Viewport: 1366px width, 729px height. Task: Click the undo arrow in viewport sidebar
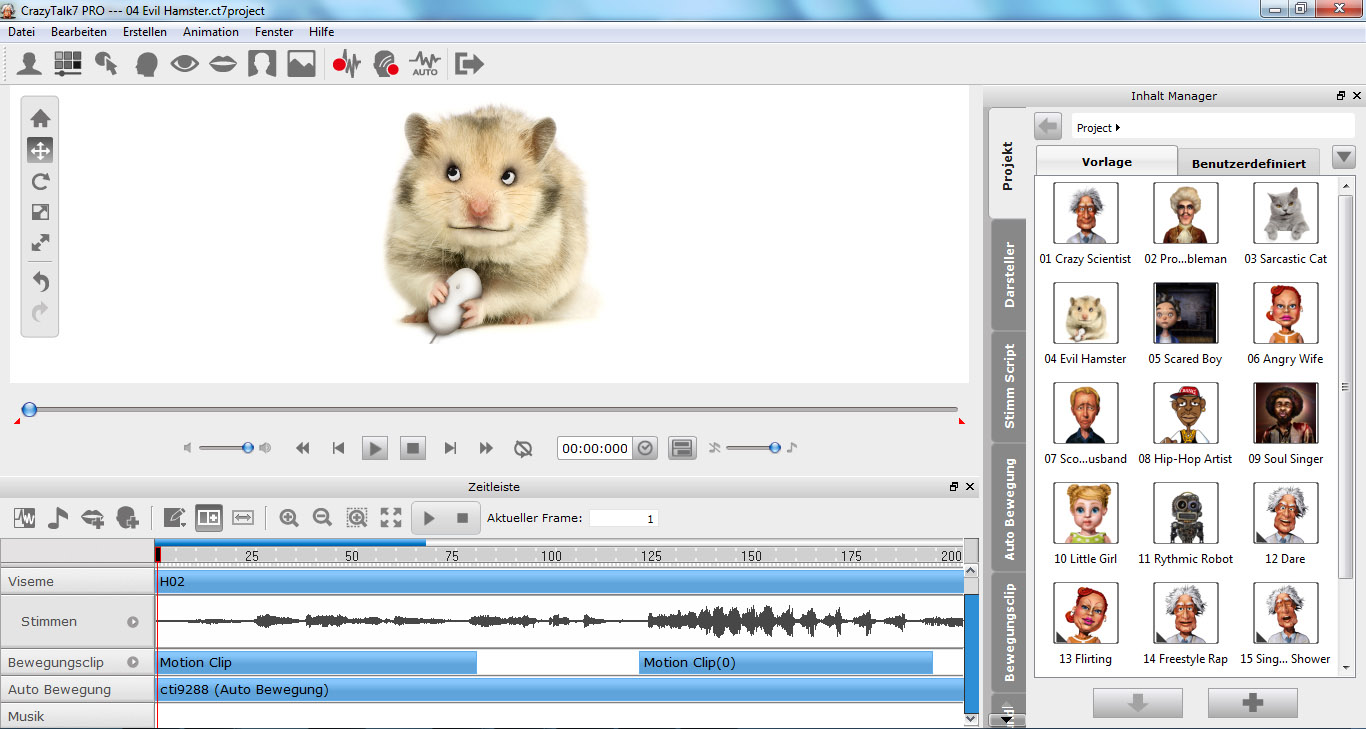(40, 282)
